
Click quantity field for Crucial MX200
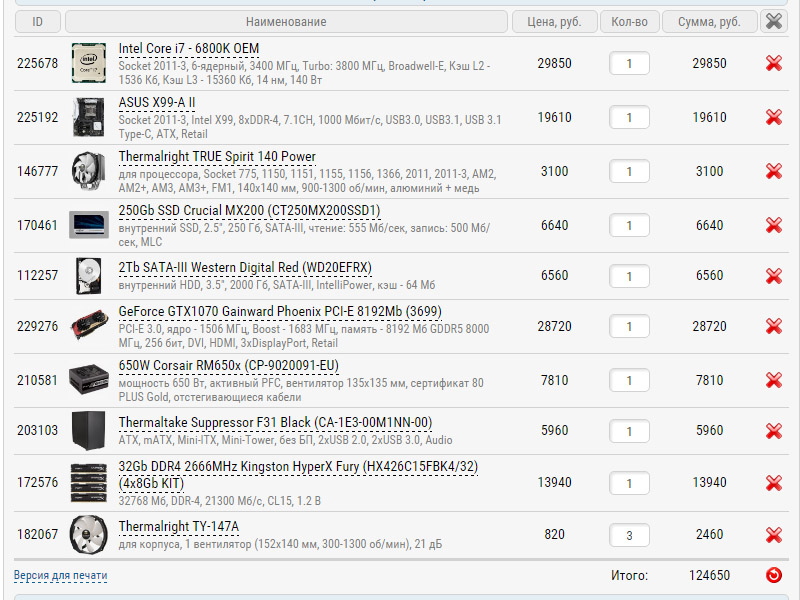point(629,226)
